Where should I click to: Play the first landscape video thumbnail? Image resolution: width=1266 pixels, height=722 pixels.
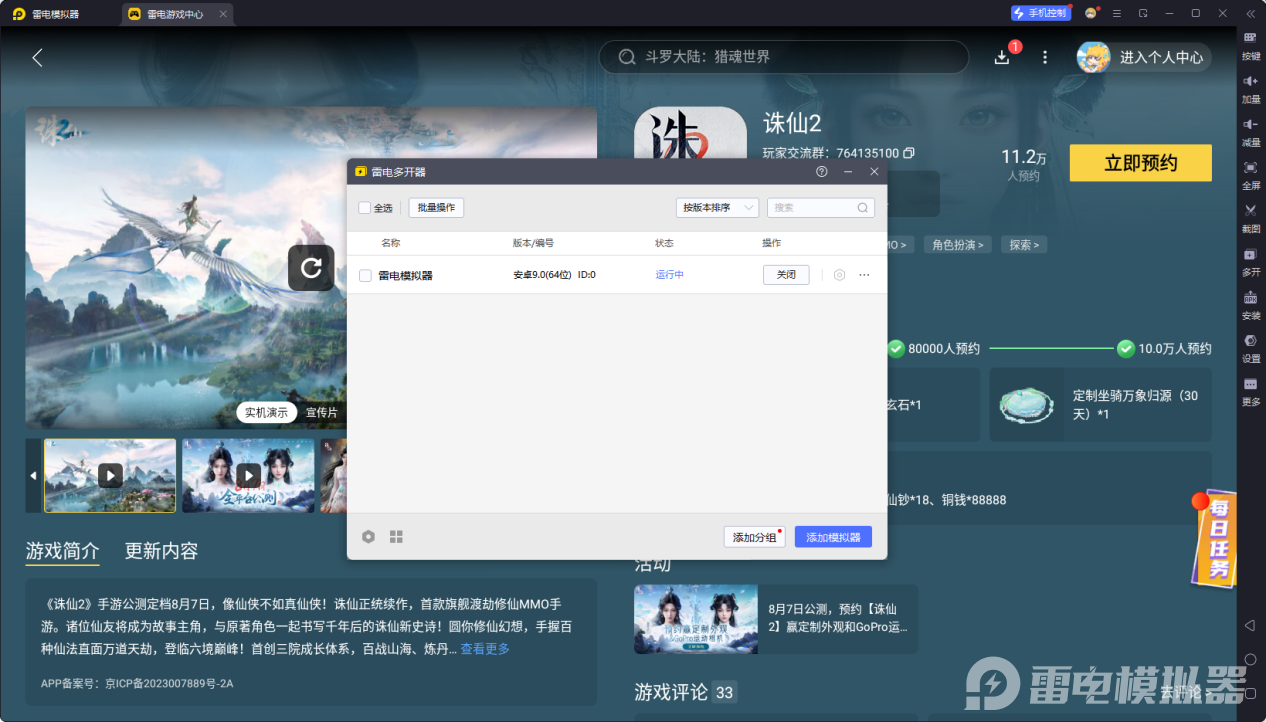tap(110, 476)
